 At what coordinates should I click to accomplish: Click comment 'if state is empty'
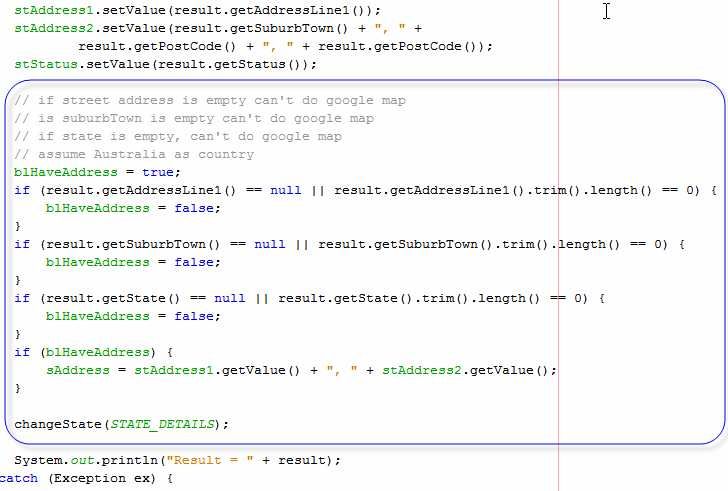[x=178, y=136]
